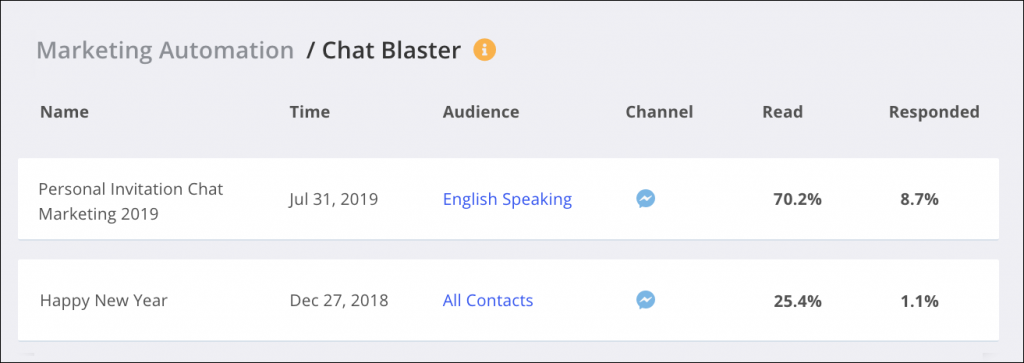Open the All Contacts audience link
The height and width of the screenshot is (363, 1024).
pos(488,300)
